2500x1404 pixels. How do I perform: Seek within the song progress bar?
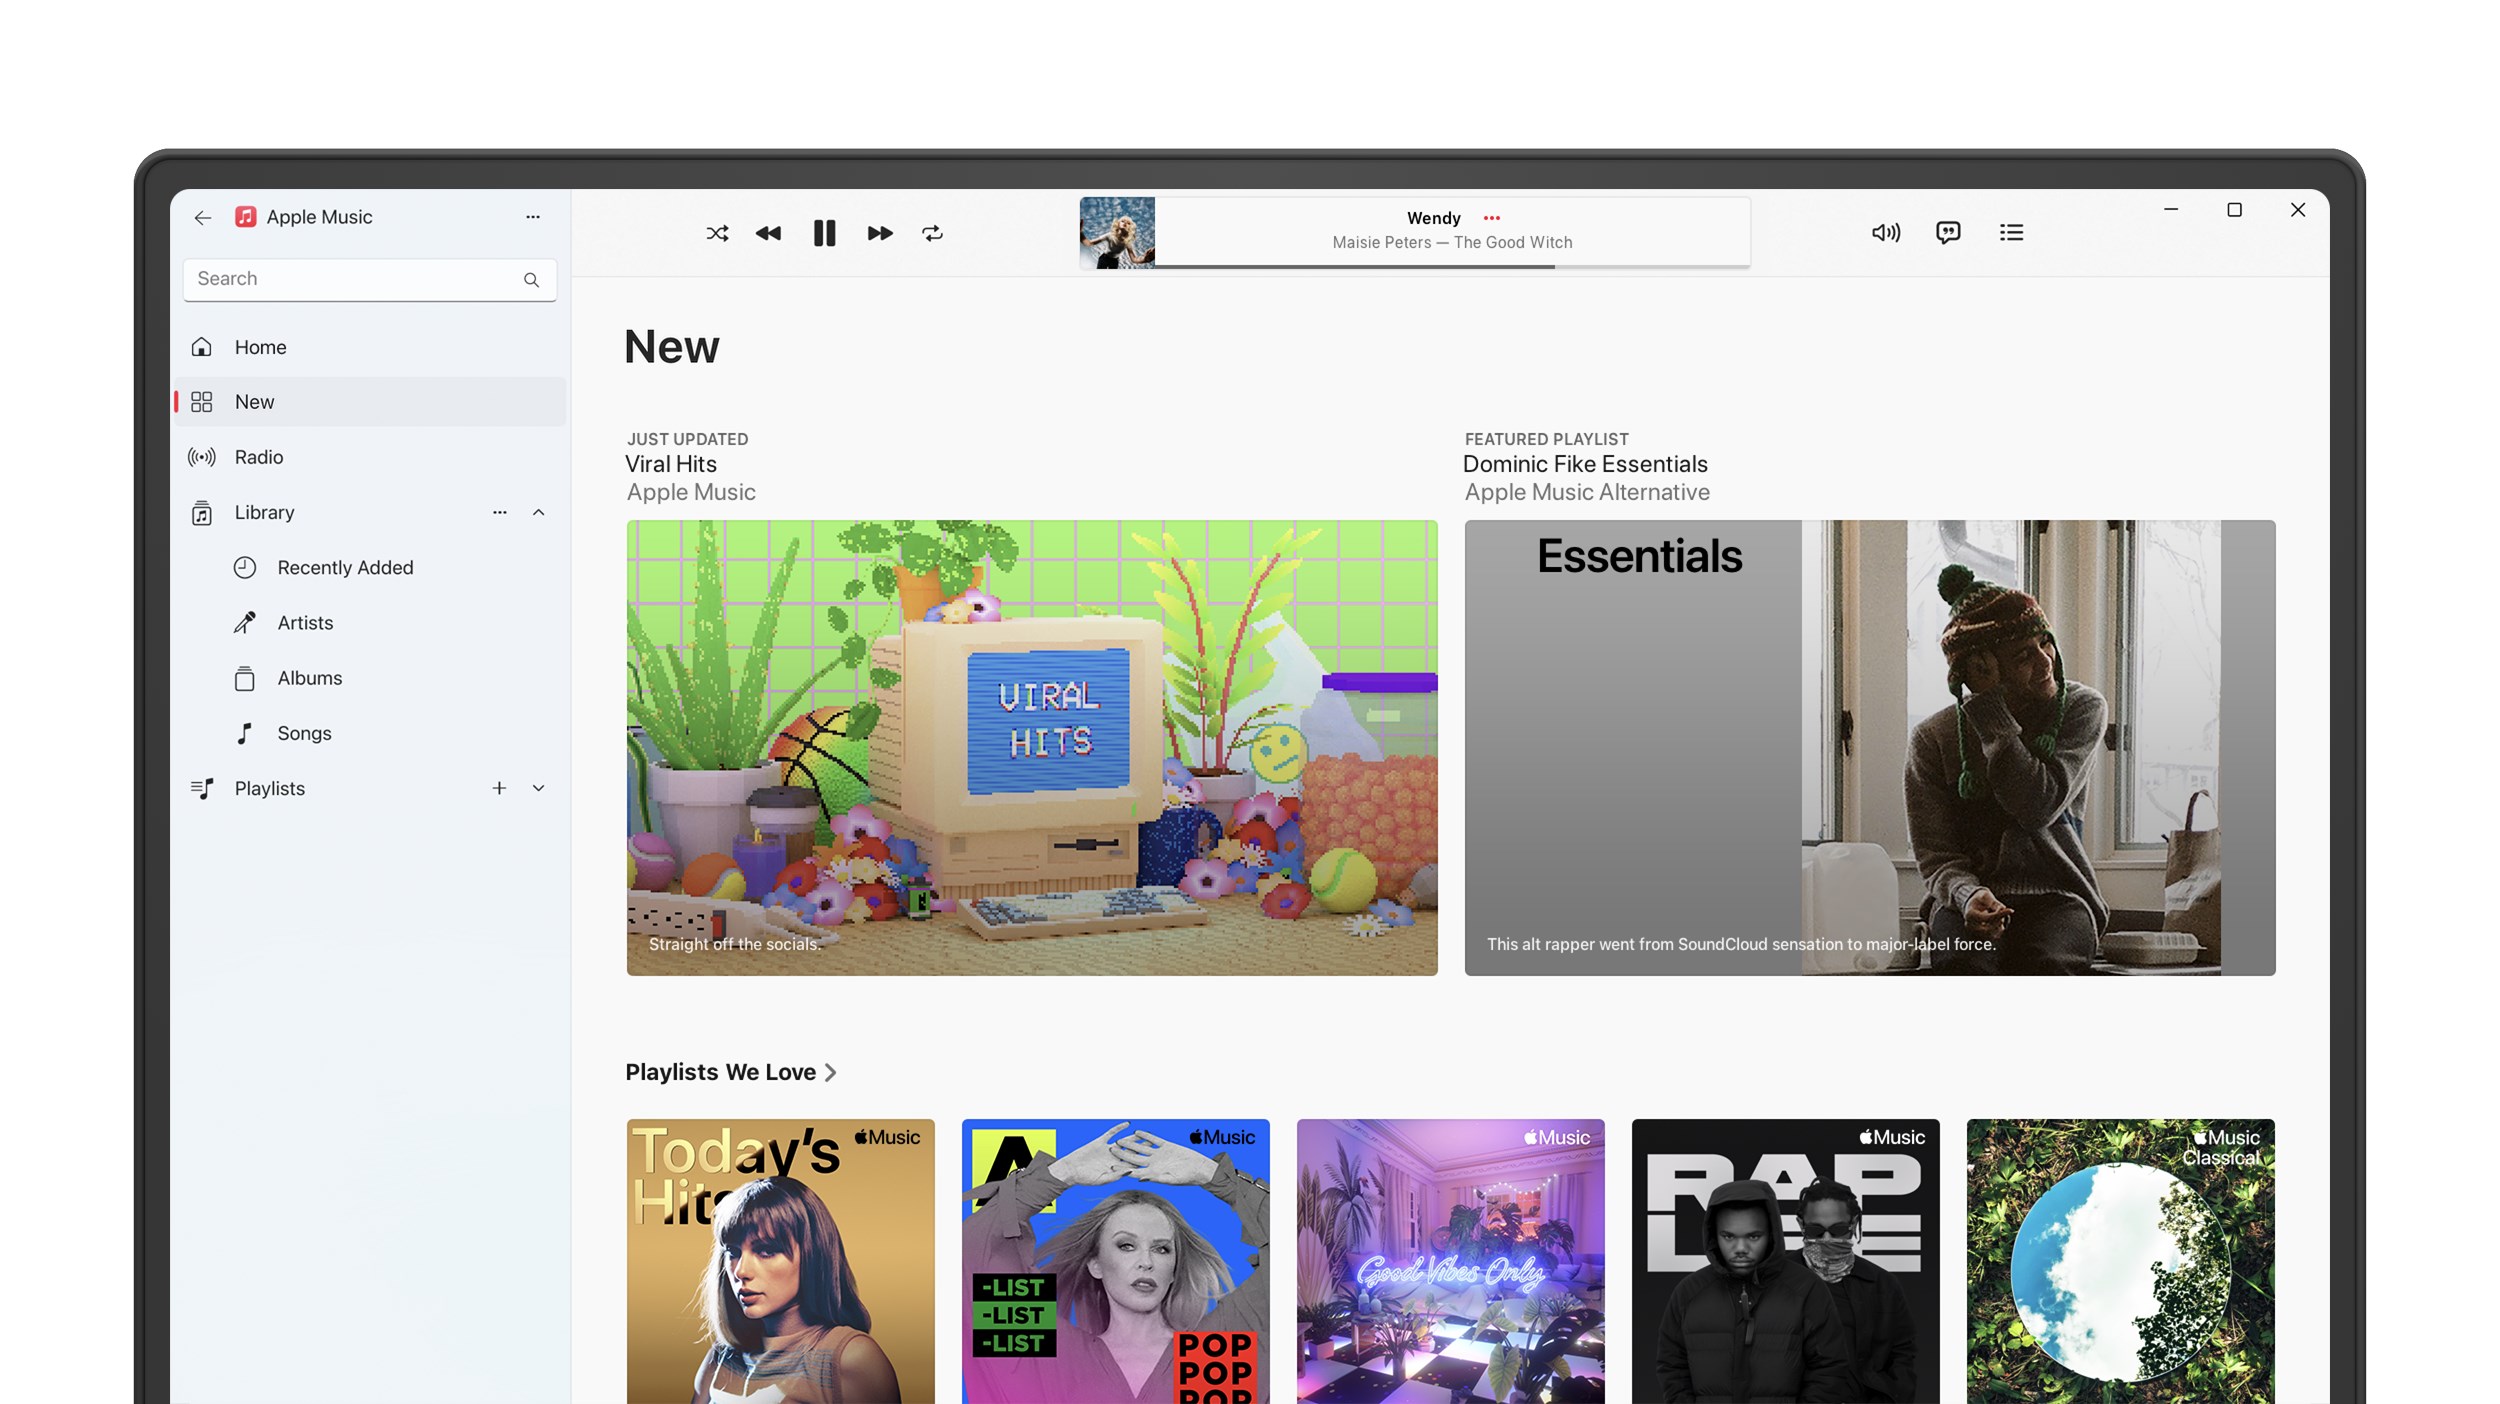(x=1450, y=266)
